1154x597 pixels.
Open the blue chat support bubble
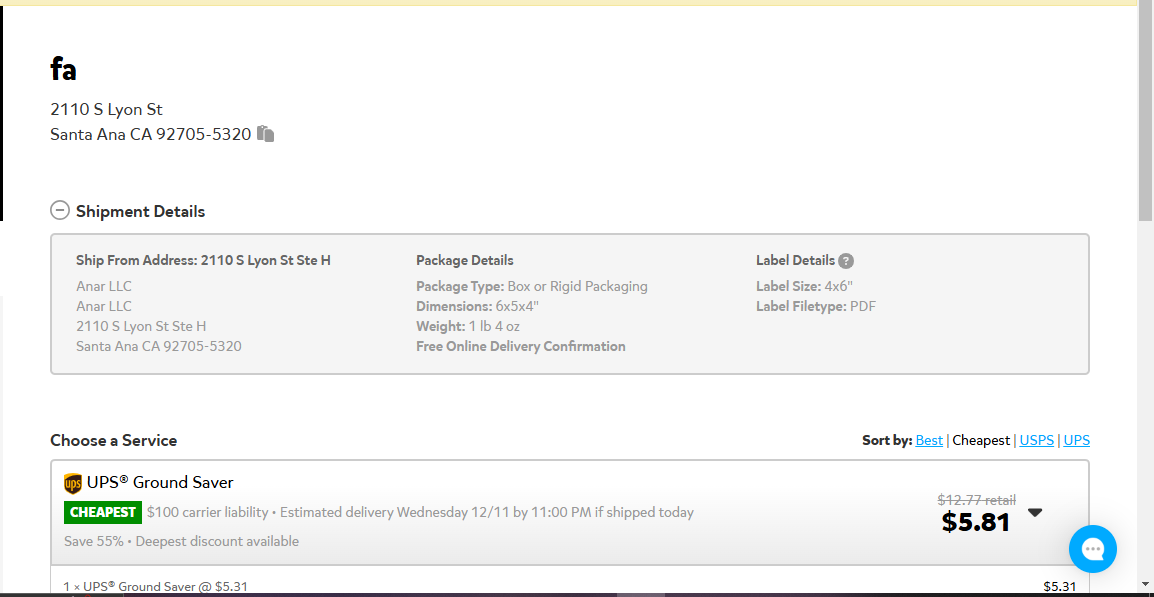pyautogui.click(x=1093, y=549)
